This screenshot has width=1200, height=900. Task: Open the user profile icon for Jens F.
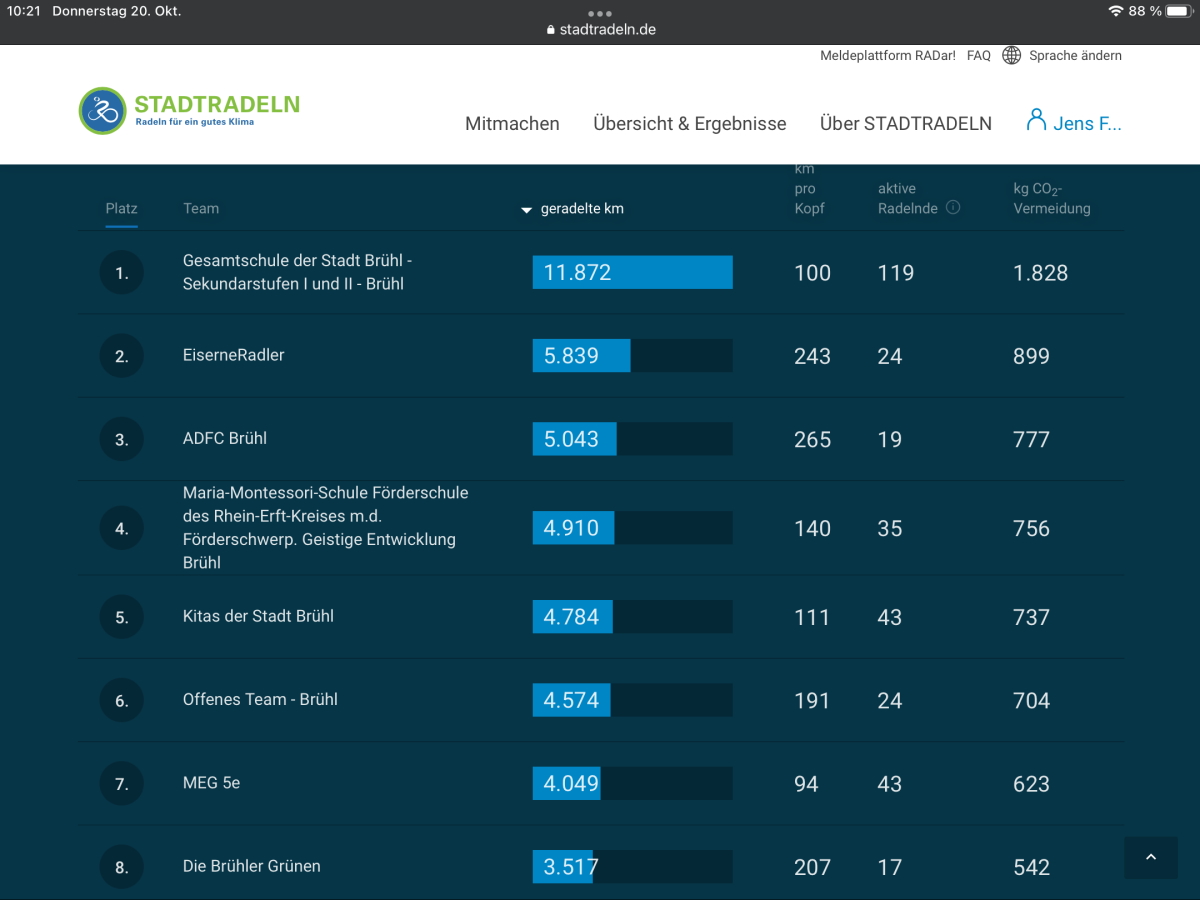click(x=1036, y=121)
